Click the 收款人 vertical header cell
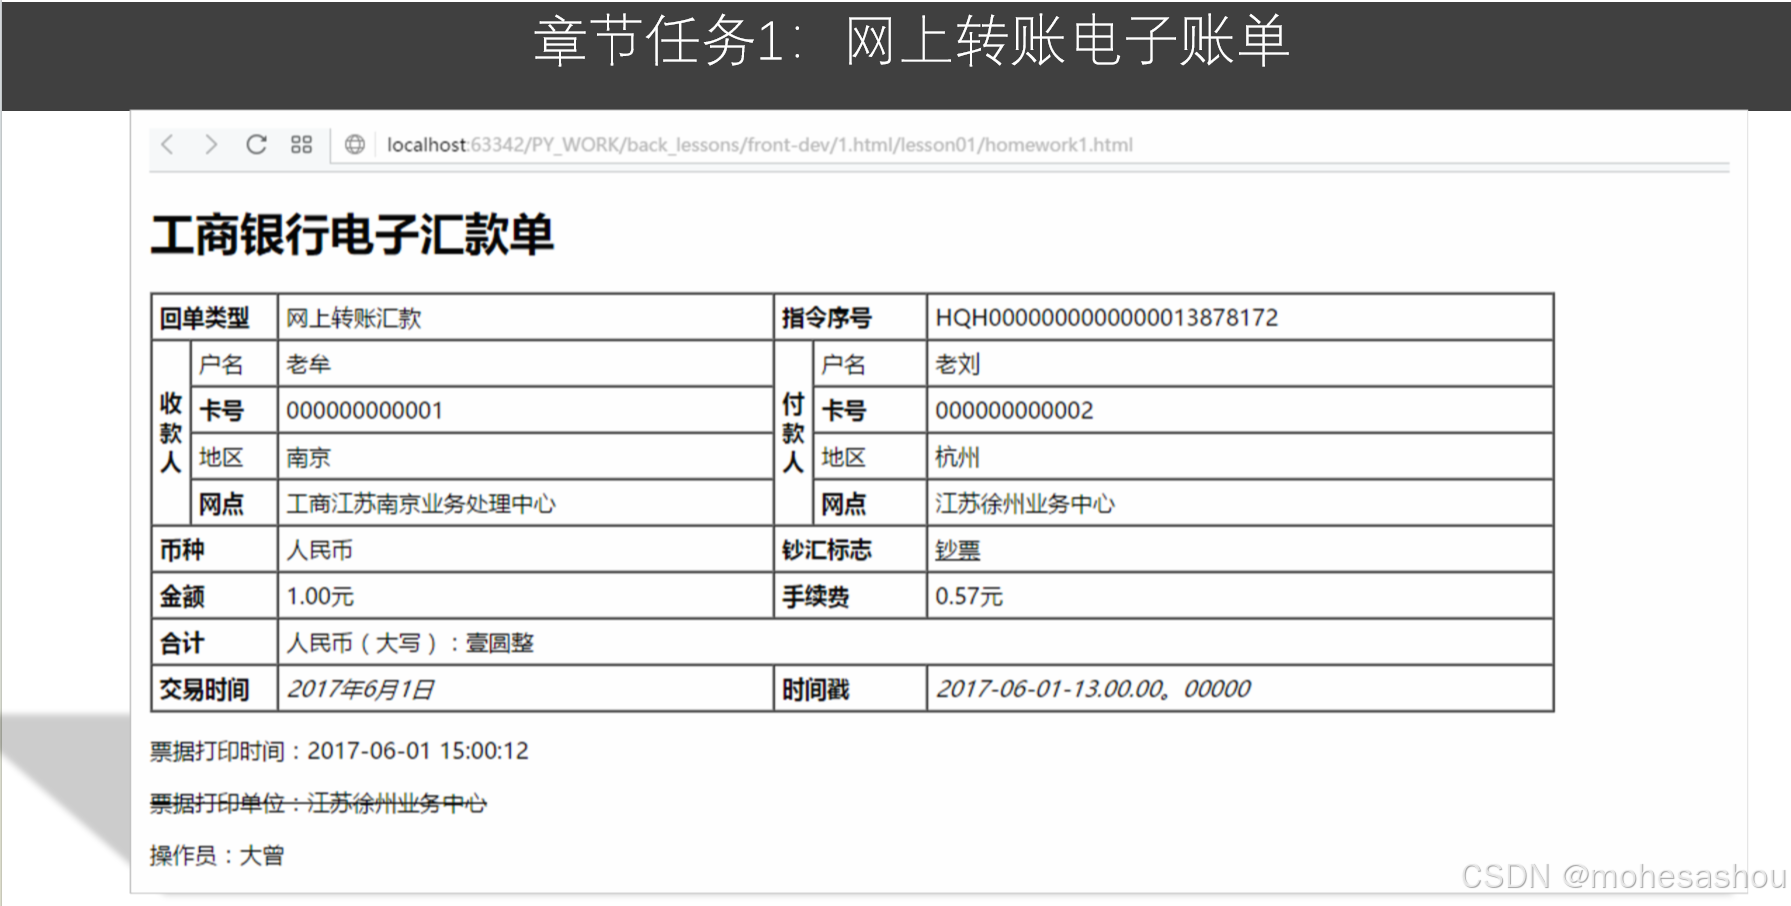1791x906 pixels. 171,433
